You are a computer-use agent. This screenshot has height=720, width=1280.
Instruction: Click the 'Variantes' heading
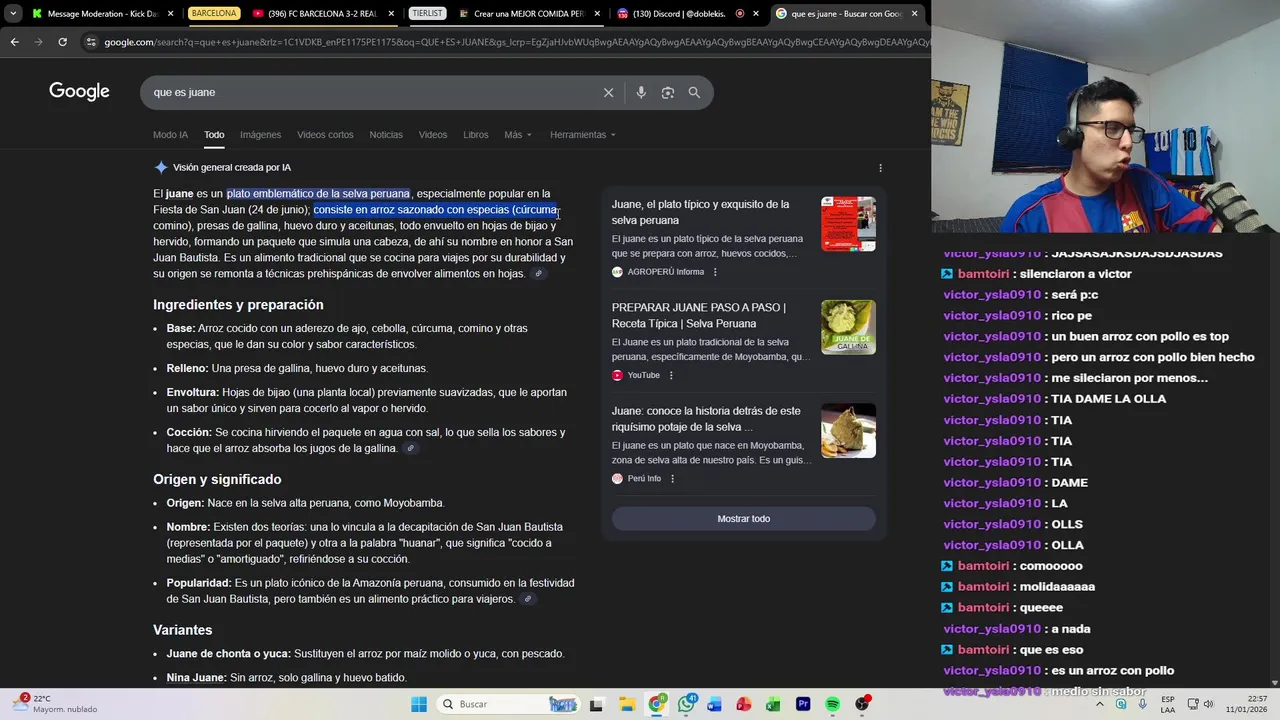coord(183,630)
